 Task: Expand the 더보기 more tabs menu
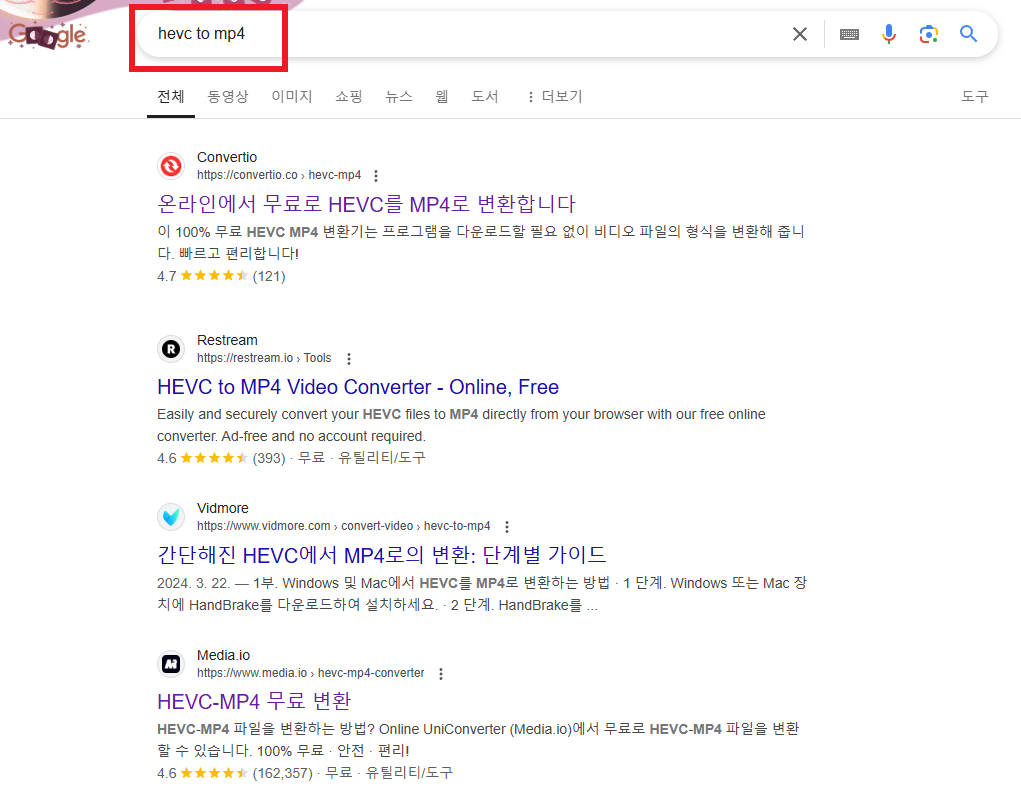point(555,96)
